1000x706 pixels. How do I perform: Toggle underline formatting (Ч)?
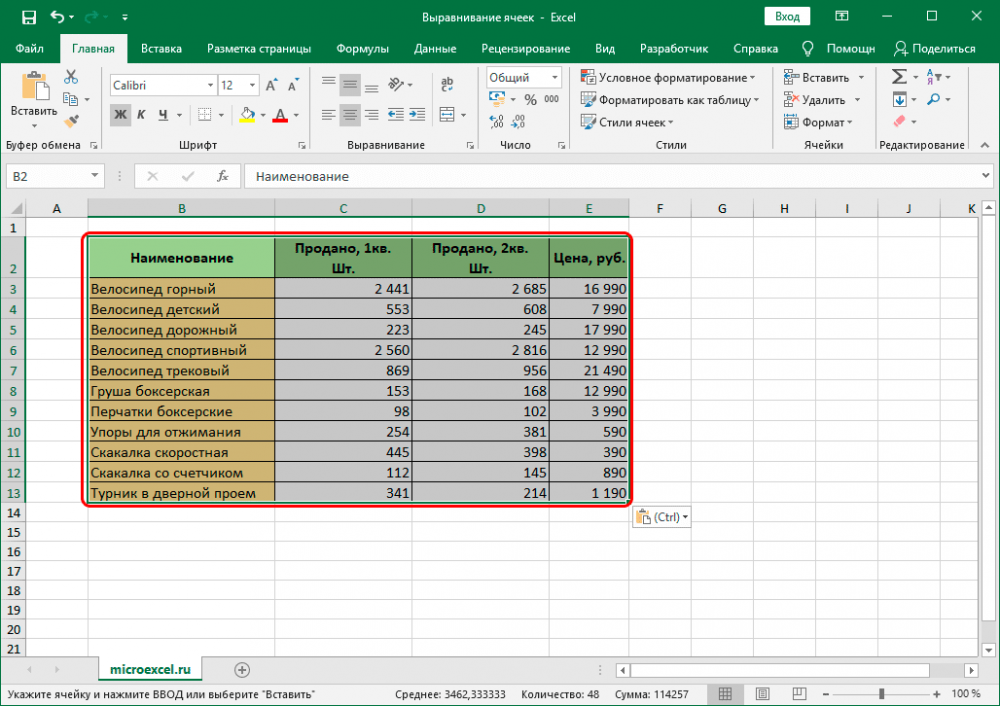(163, 115)
